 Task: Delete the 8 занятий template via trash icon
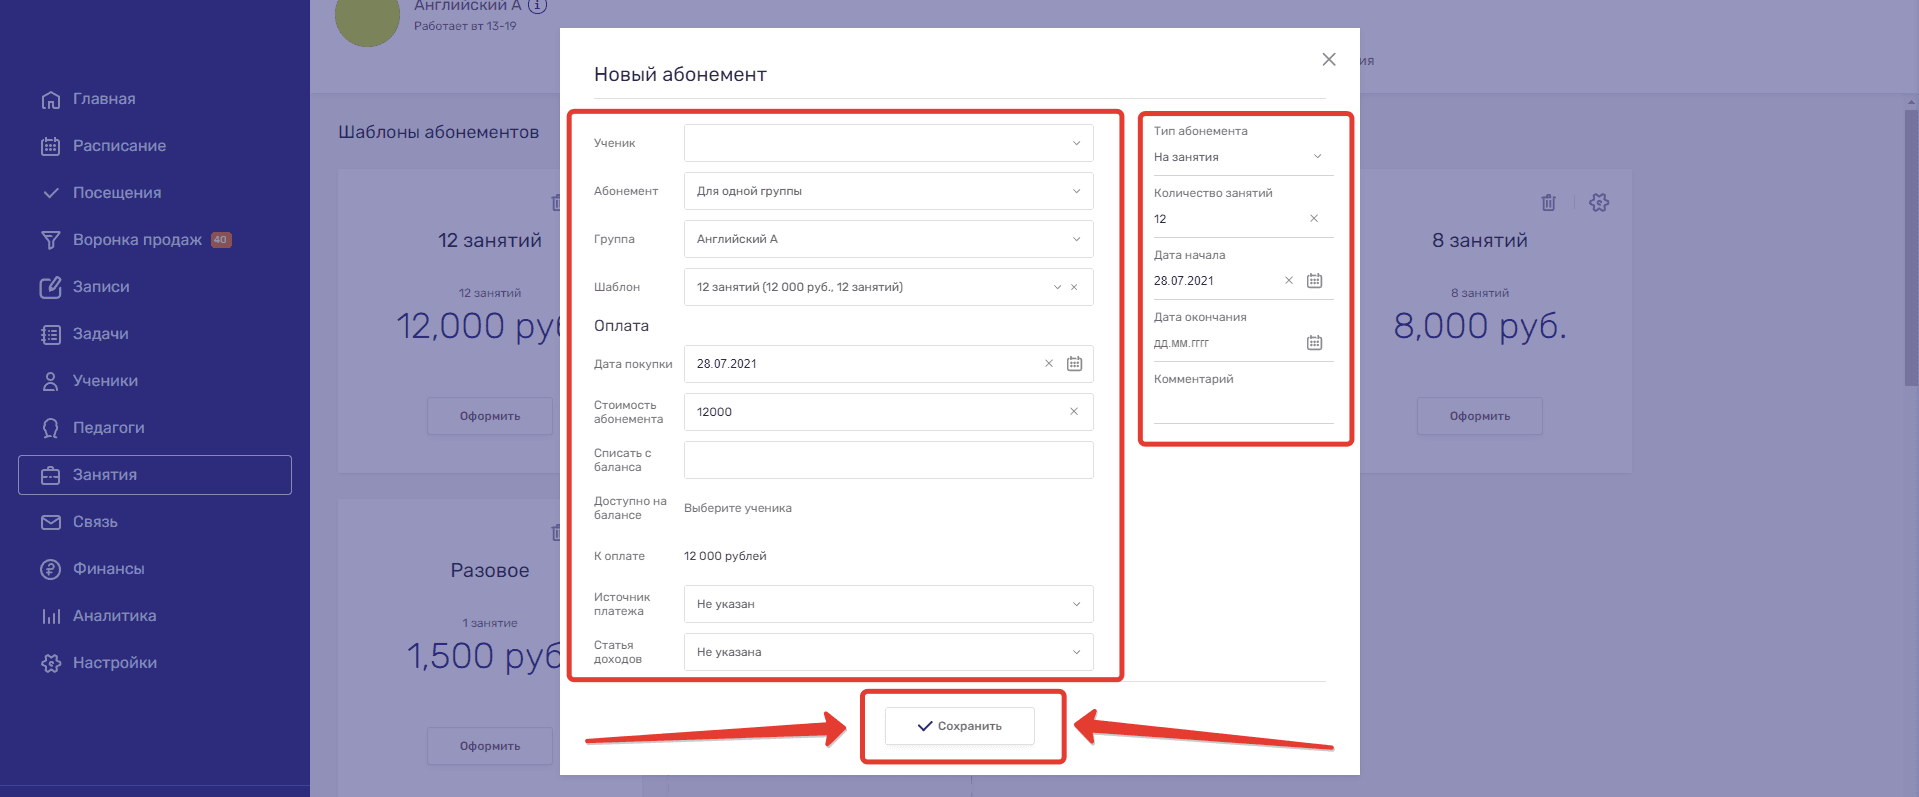[x=1548, y=203]
